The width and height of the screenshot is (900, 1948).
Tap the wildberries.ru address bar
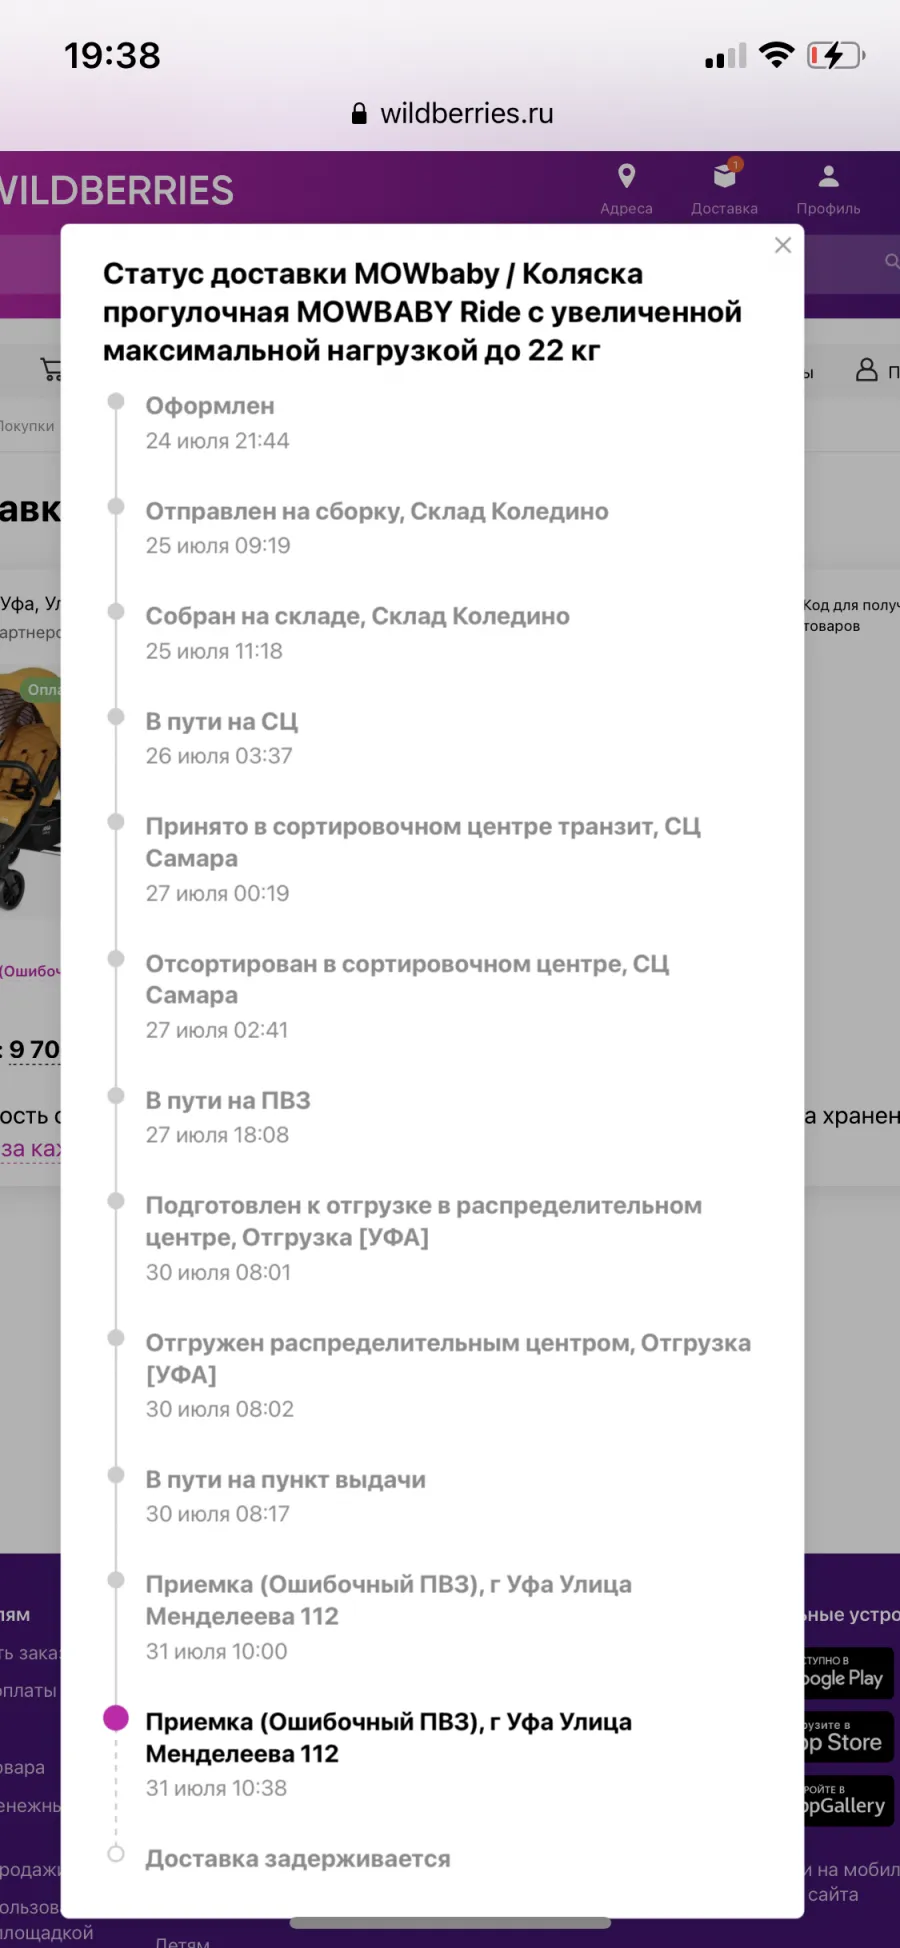(x=452, y=114)
